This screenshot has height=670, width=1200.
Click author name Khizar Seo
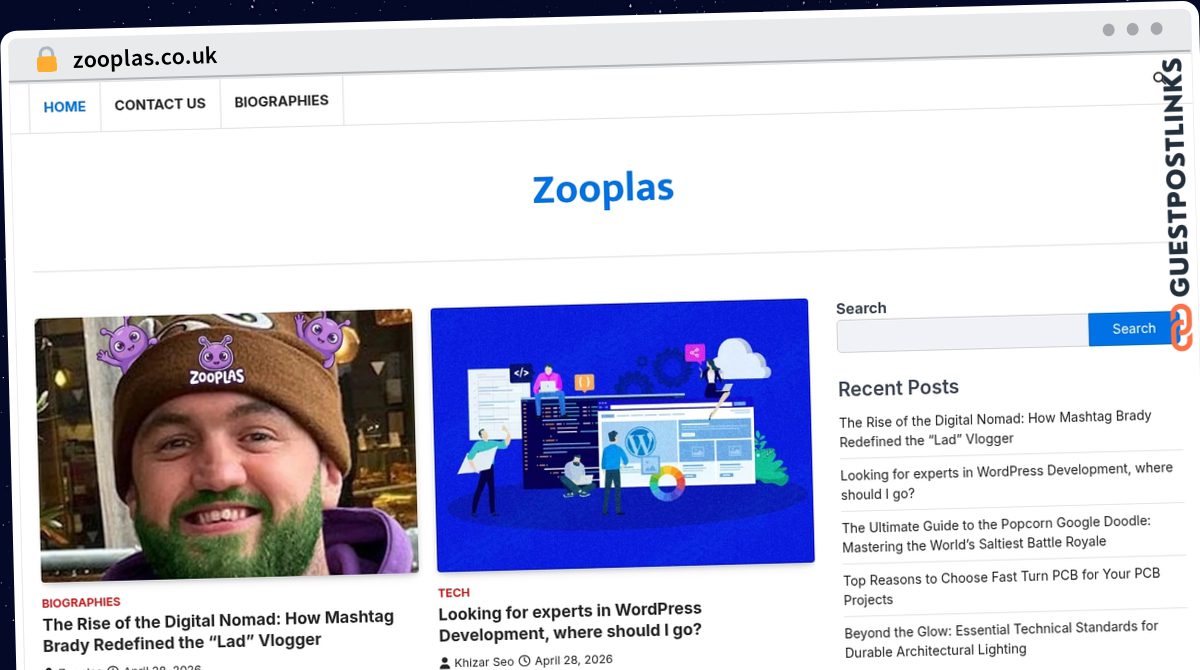[x=484, y=662]
